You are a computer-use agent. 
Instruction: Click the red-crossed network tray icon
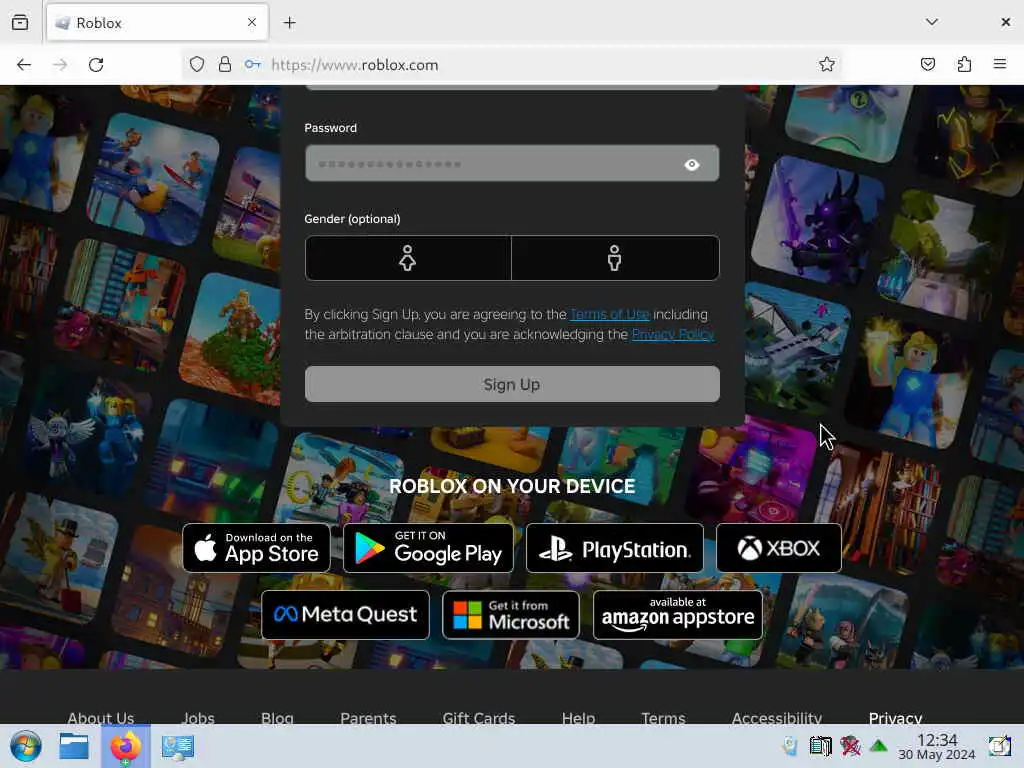850,746
